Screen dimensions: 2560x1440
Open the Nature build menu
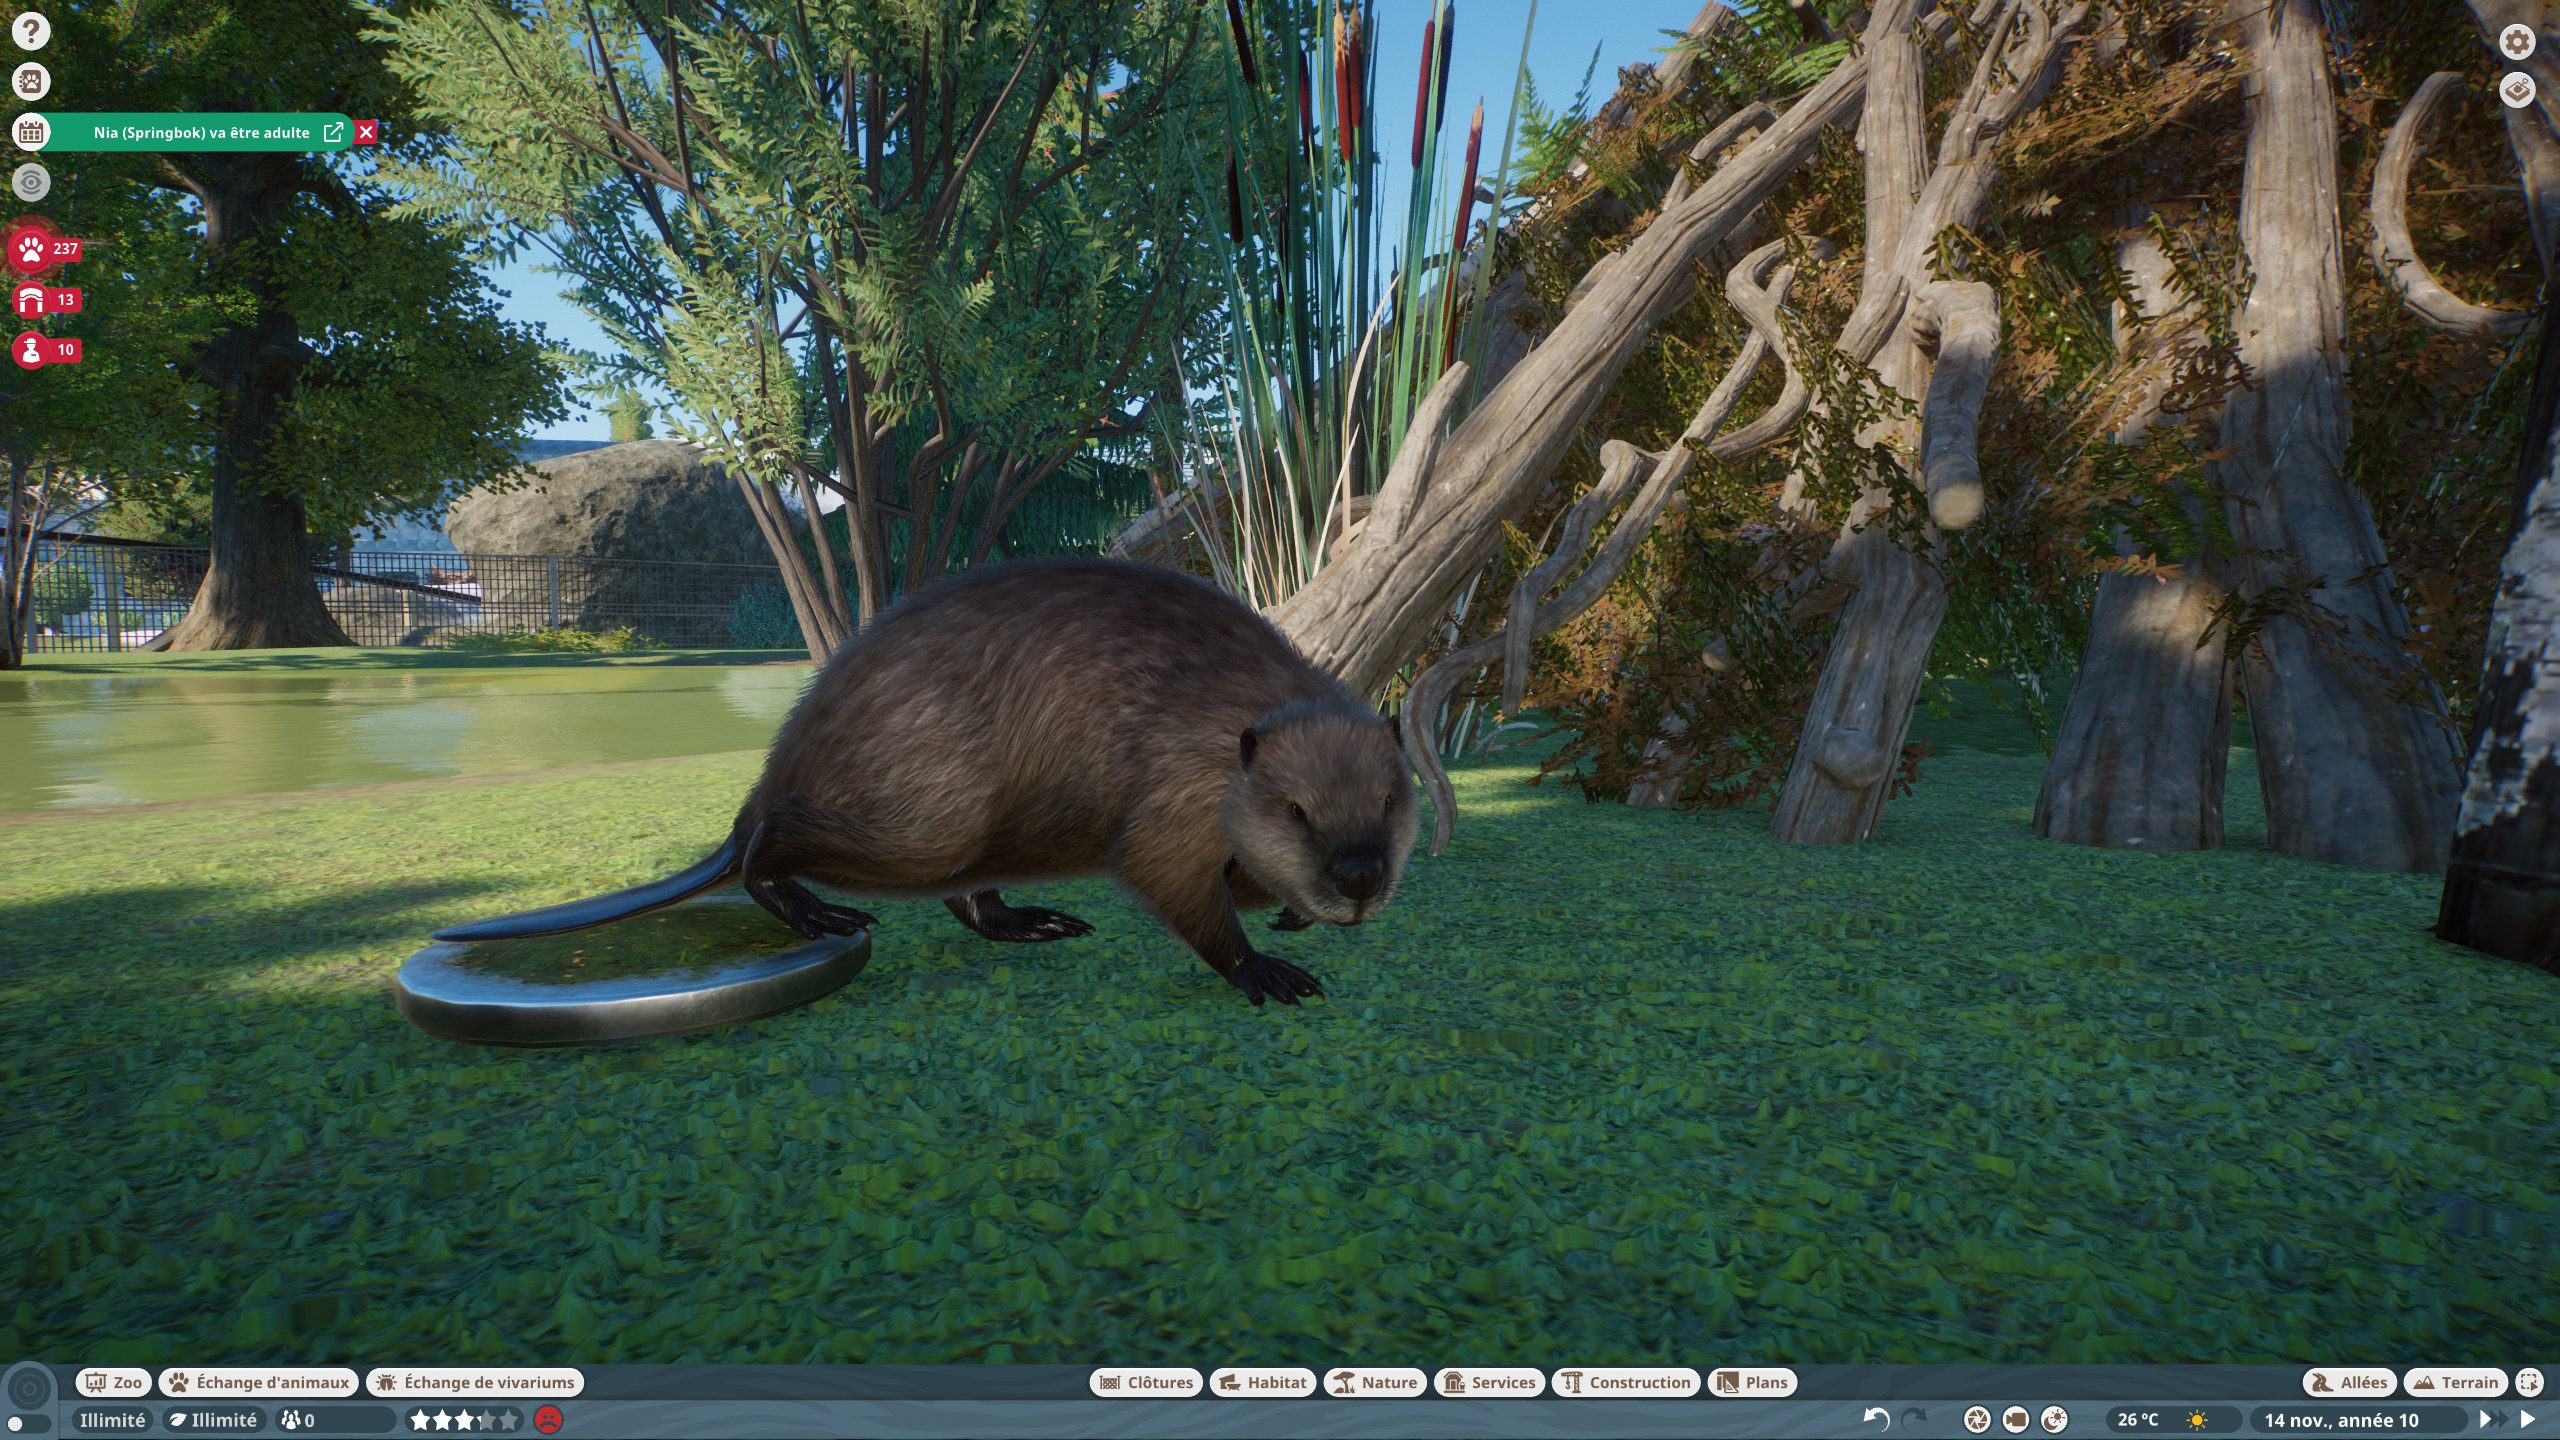[x=1375, y=1382]
